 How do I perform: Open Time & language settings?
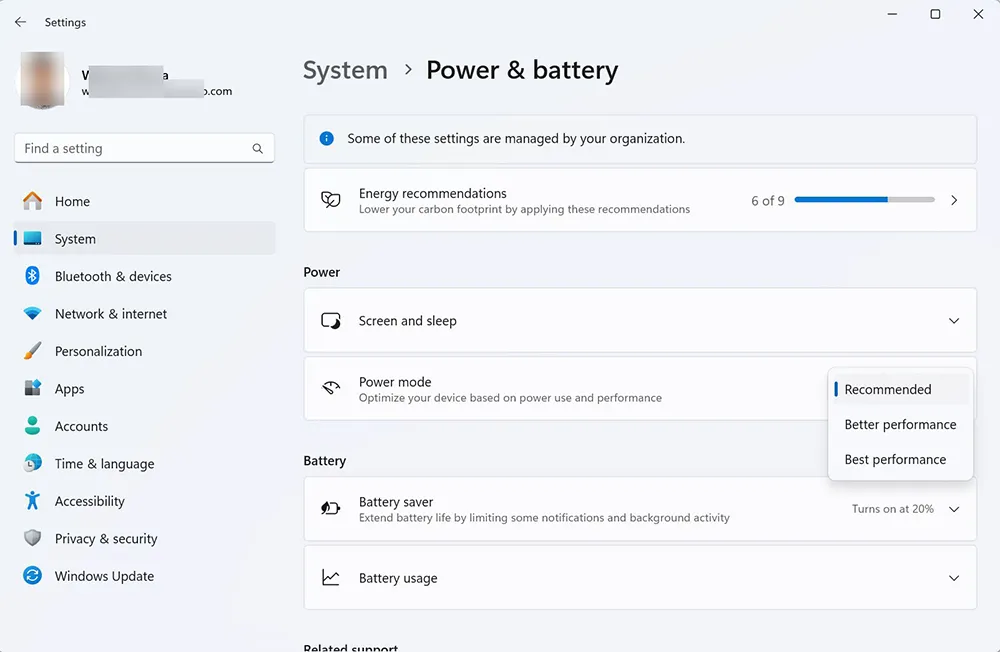click(105, 463)
